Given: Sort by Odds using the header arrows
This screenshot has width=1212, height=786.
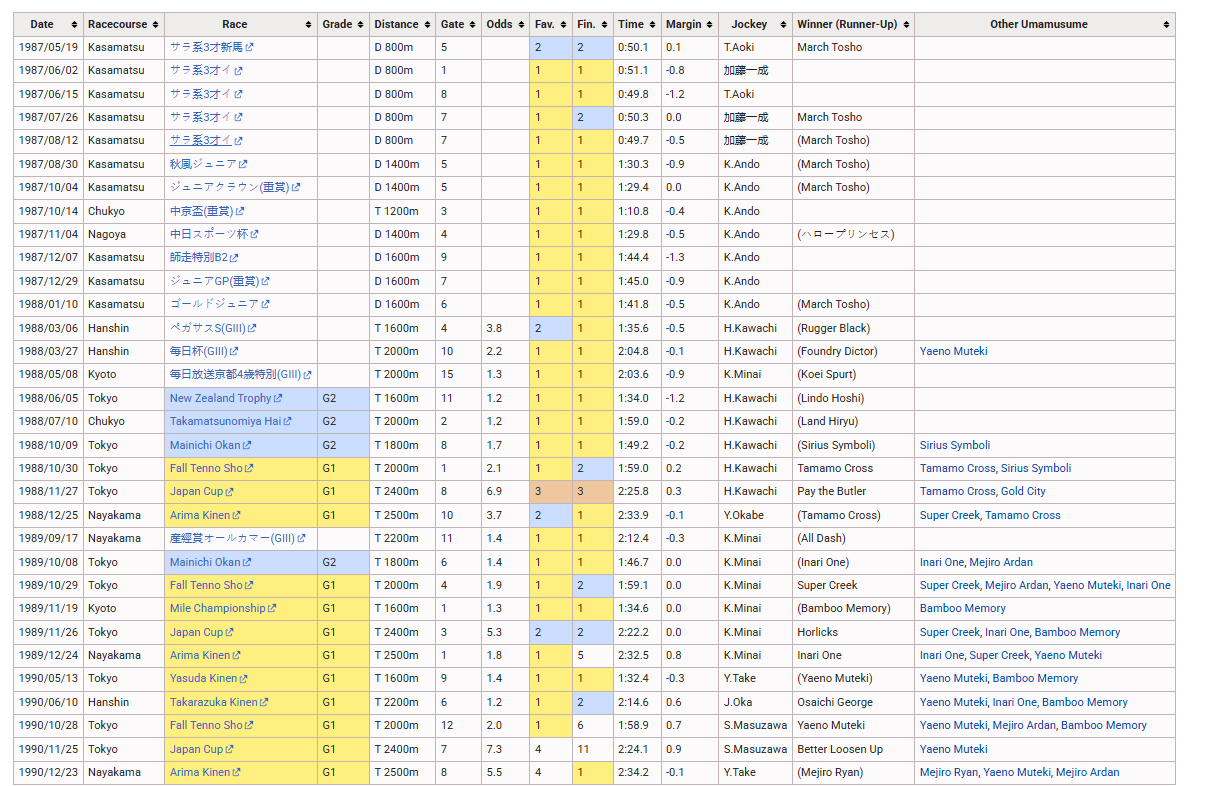Looking at the screenshot, I should [x=521, y=24].
